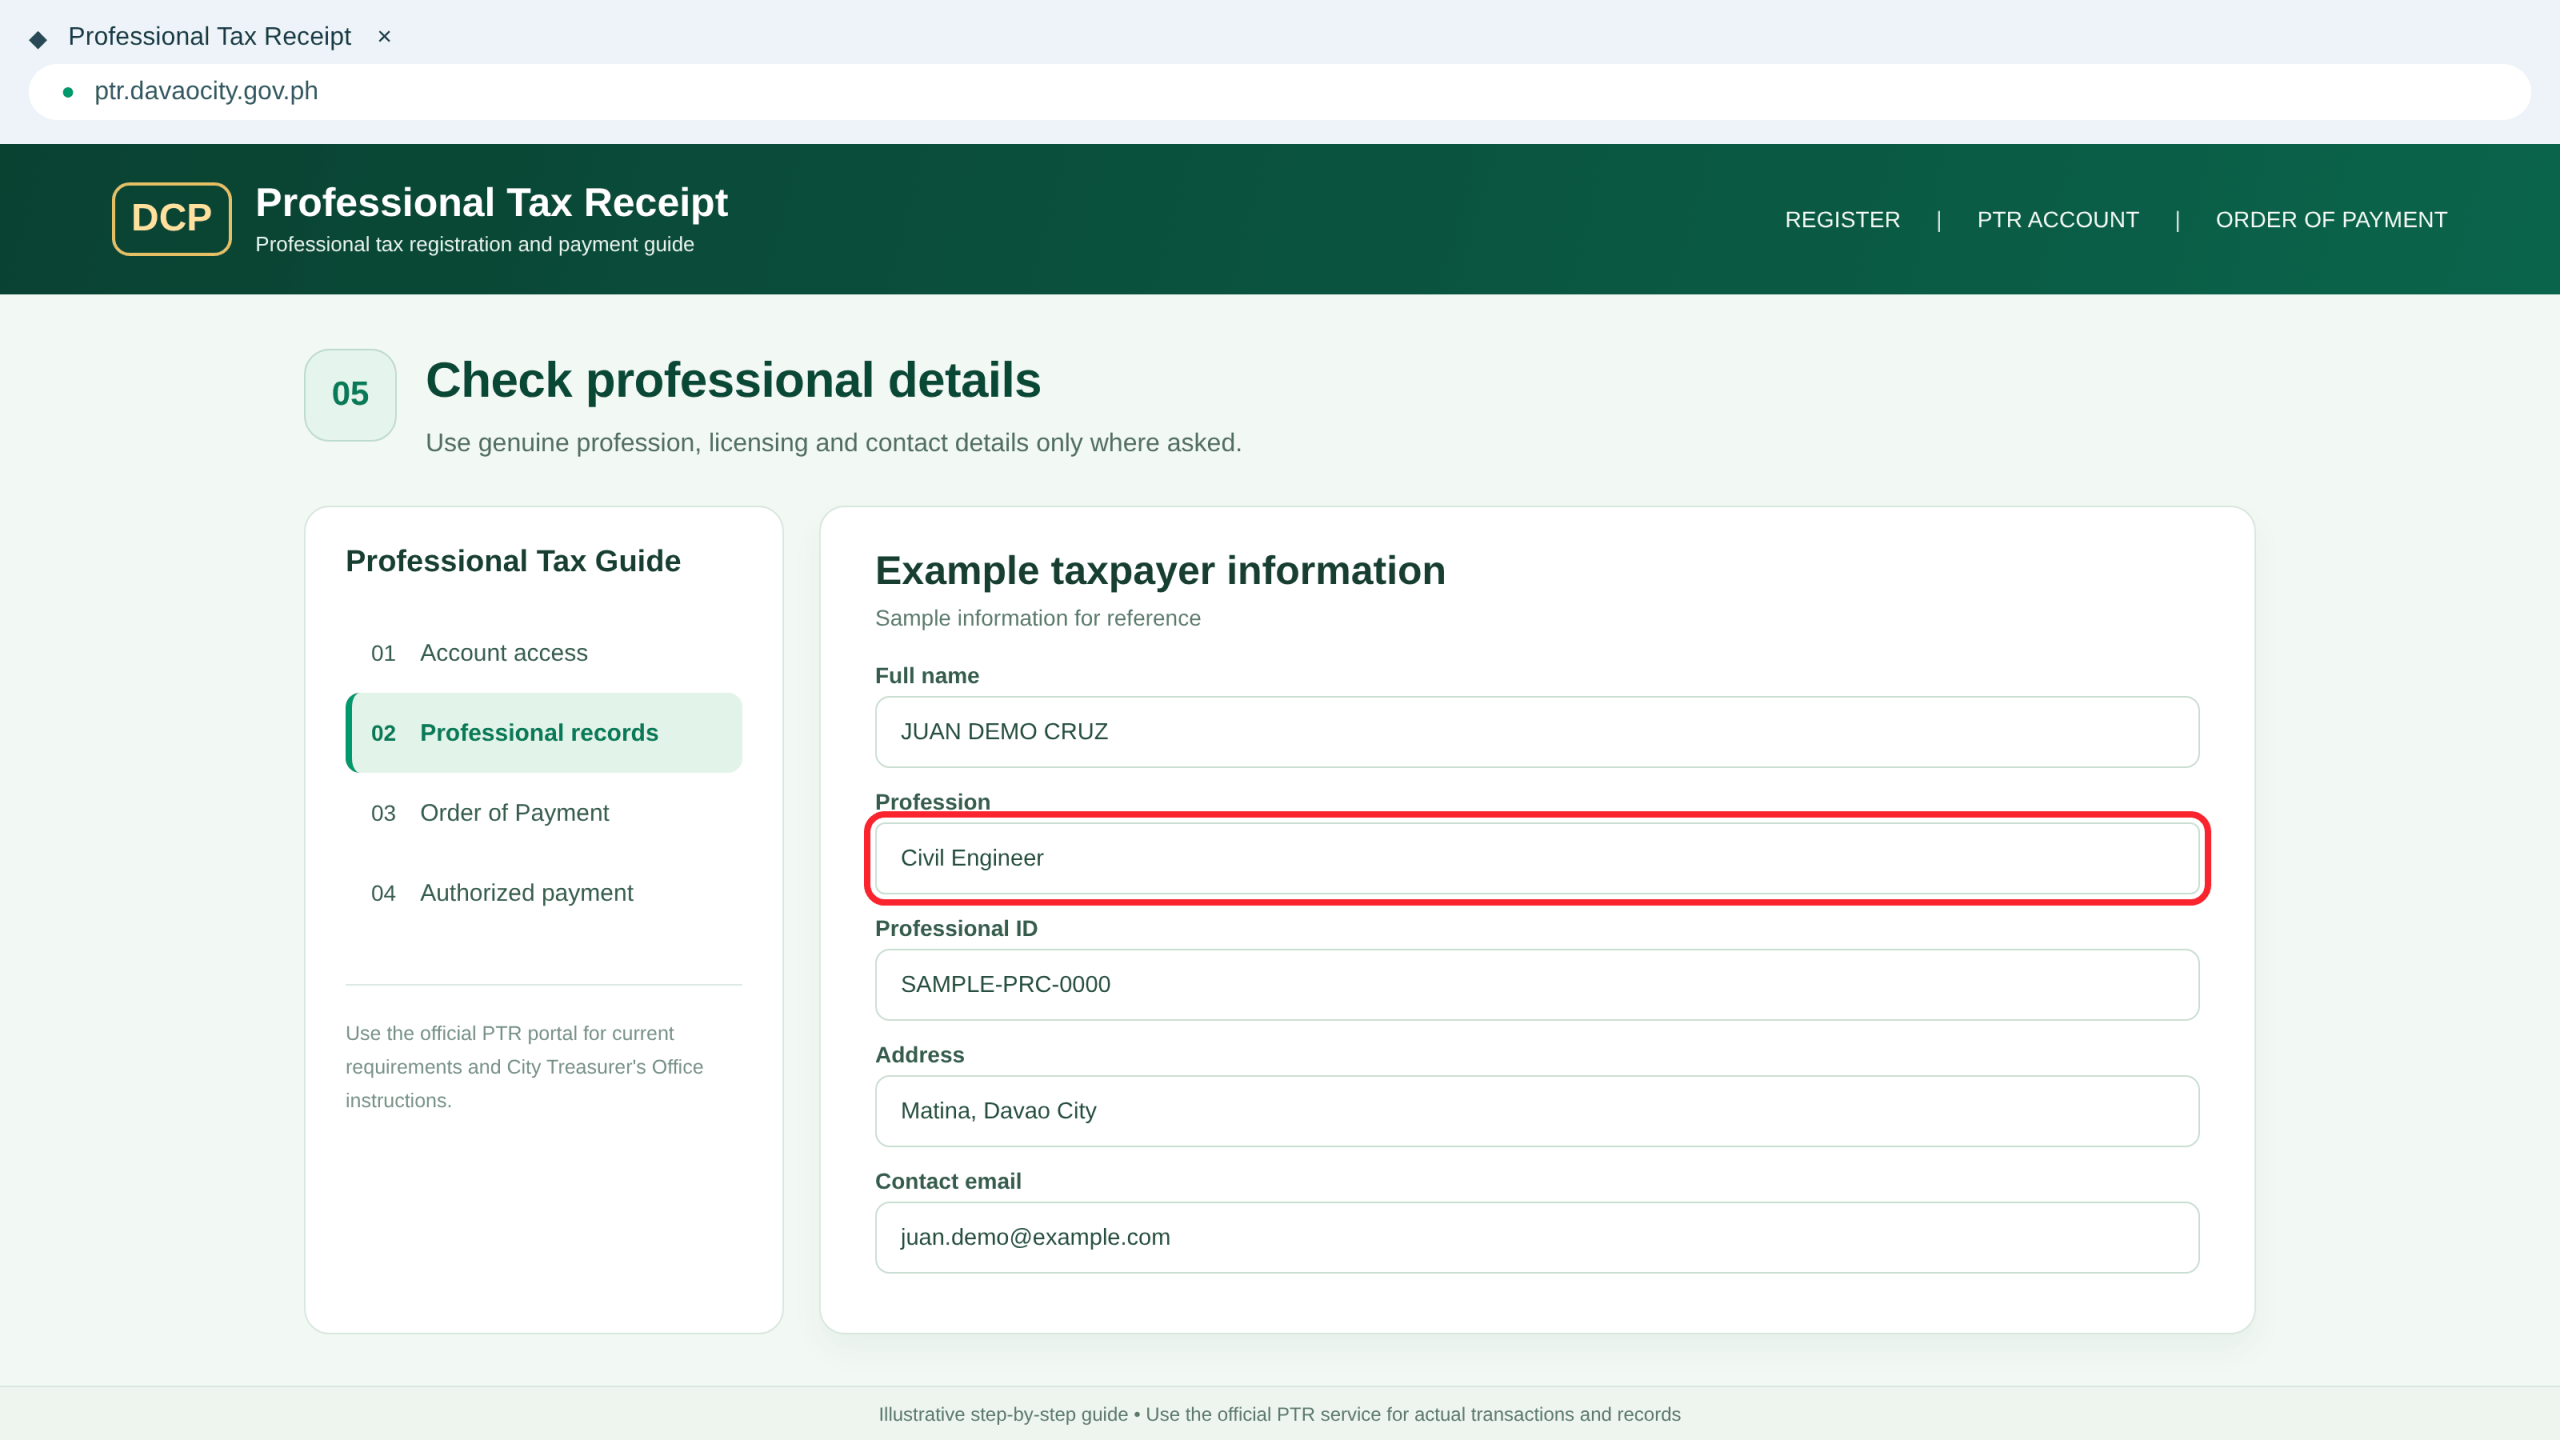Click the DCP logo badge
The height and width of the screenshot is (1440, 2560).
pyautogui.click(x=171, y=218)
